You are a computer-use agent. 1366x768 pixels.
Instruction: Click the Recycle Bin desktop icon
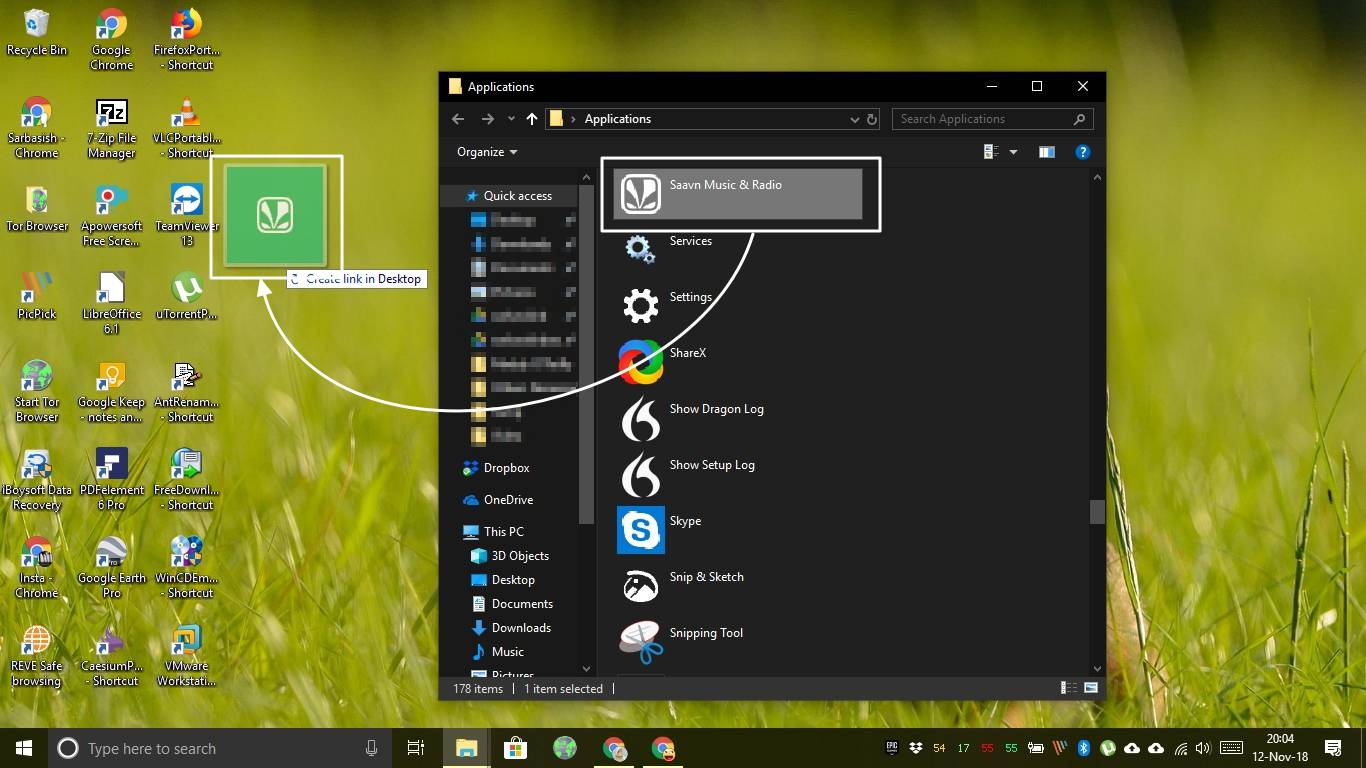[x=37, y=33]
